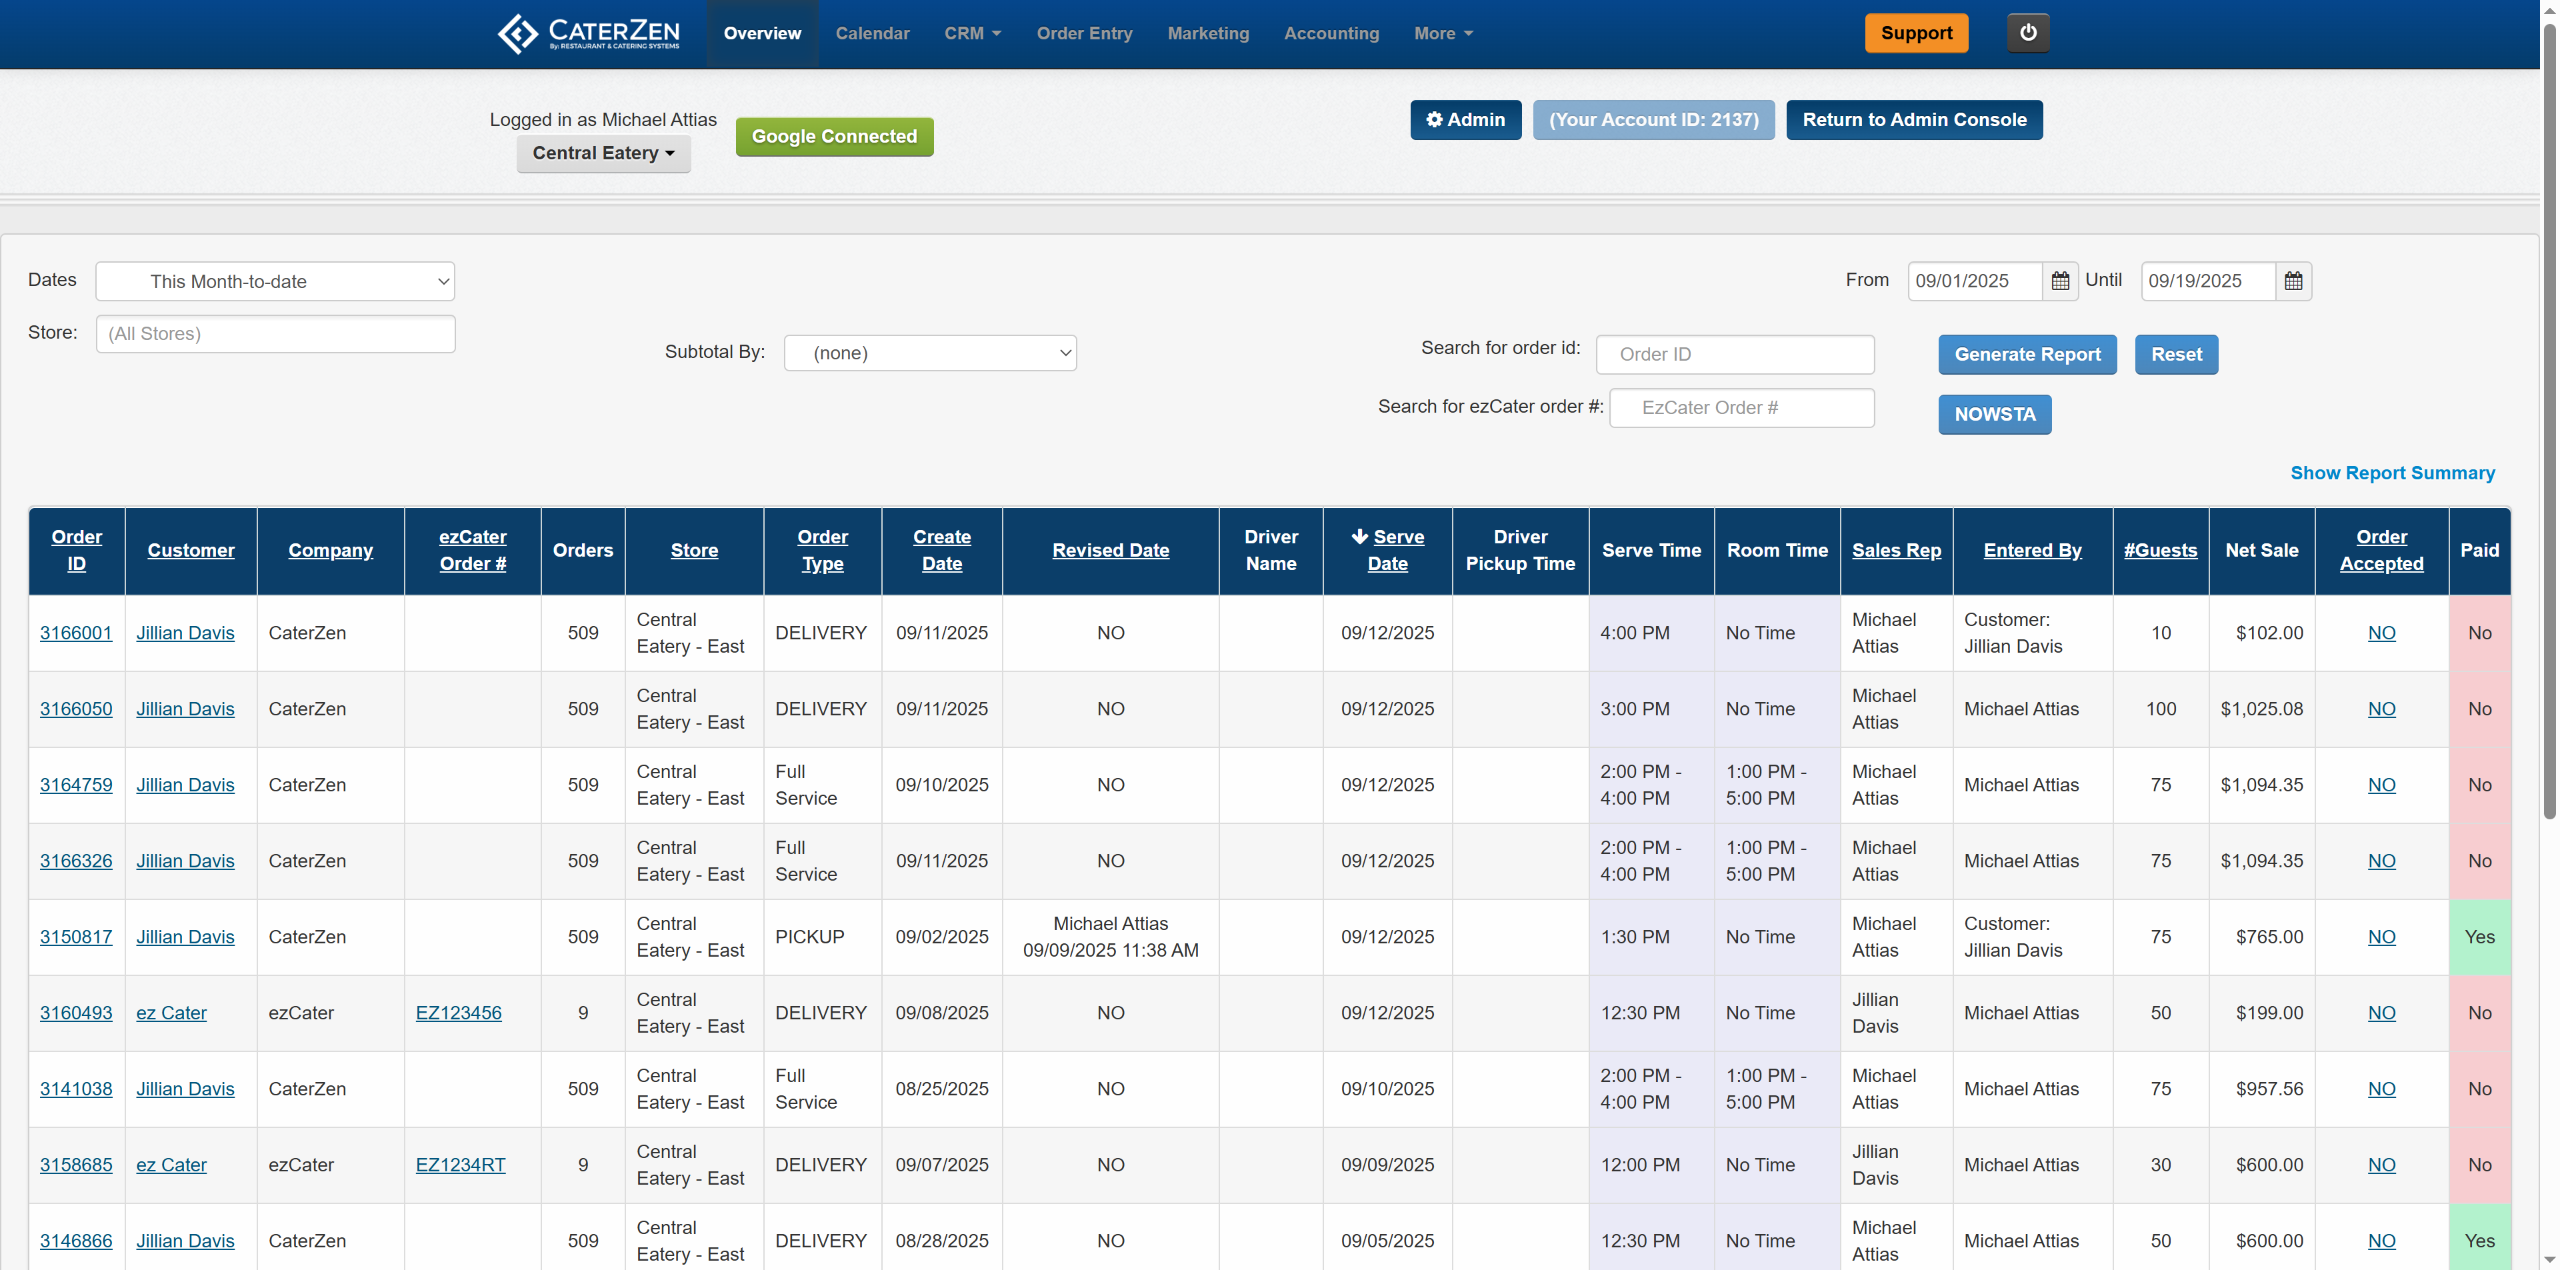This screenshot has height=1270, width=2560.
Task: Open the More menu
Action: tap(1442, 34)
